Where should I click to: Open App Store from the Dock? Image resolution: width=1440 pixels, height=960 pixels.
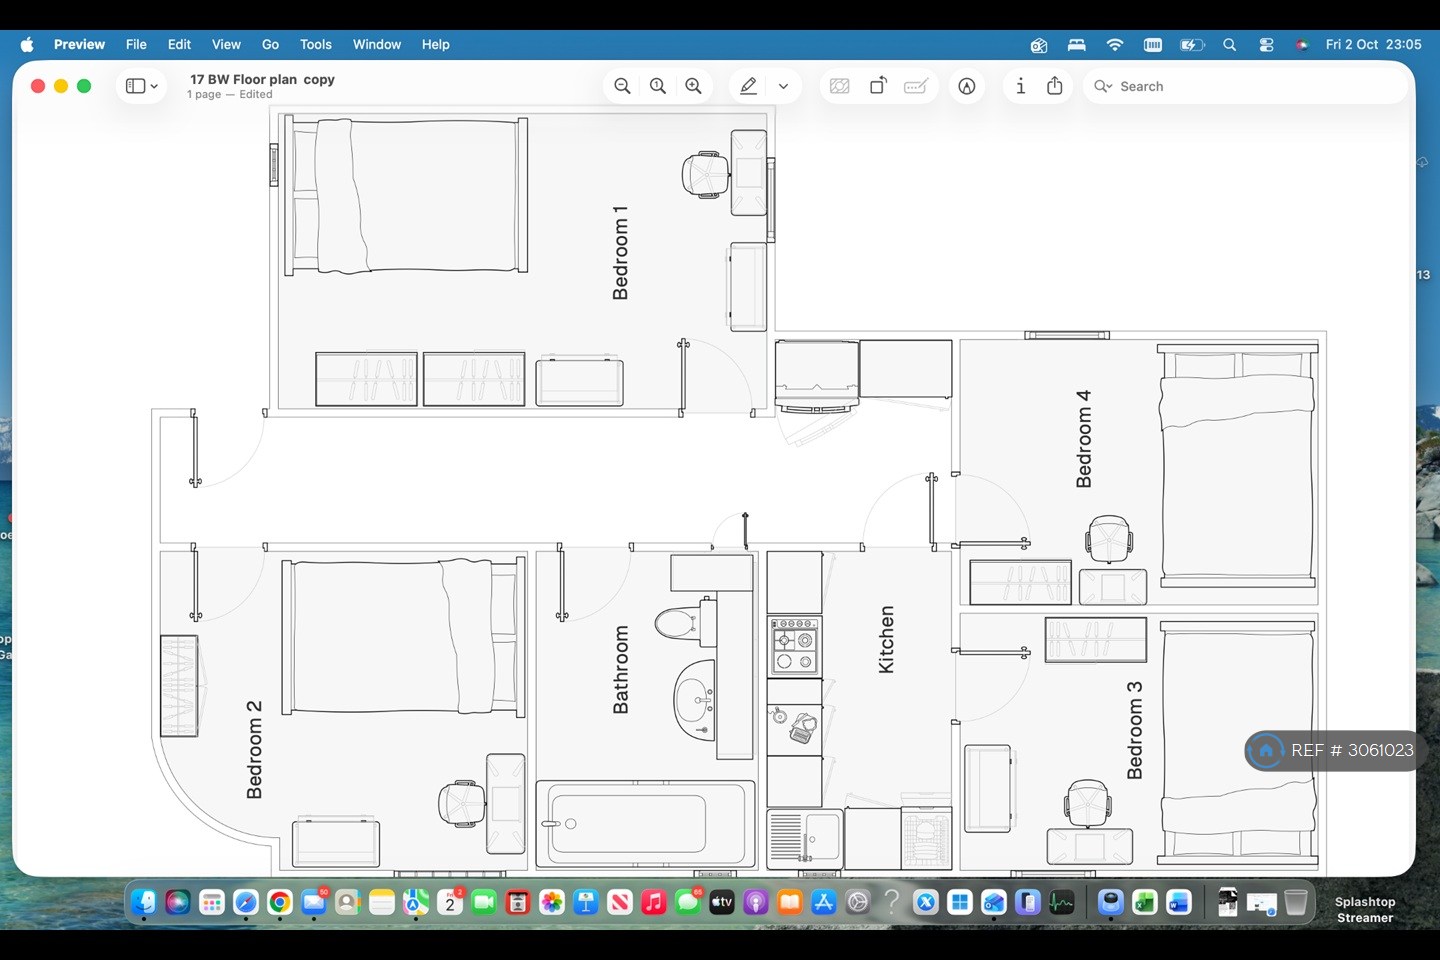click(824, 902)
